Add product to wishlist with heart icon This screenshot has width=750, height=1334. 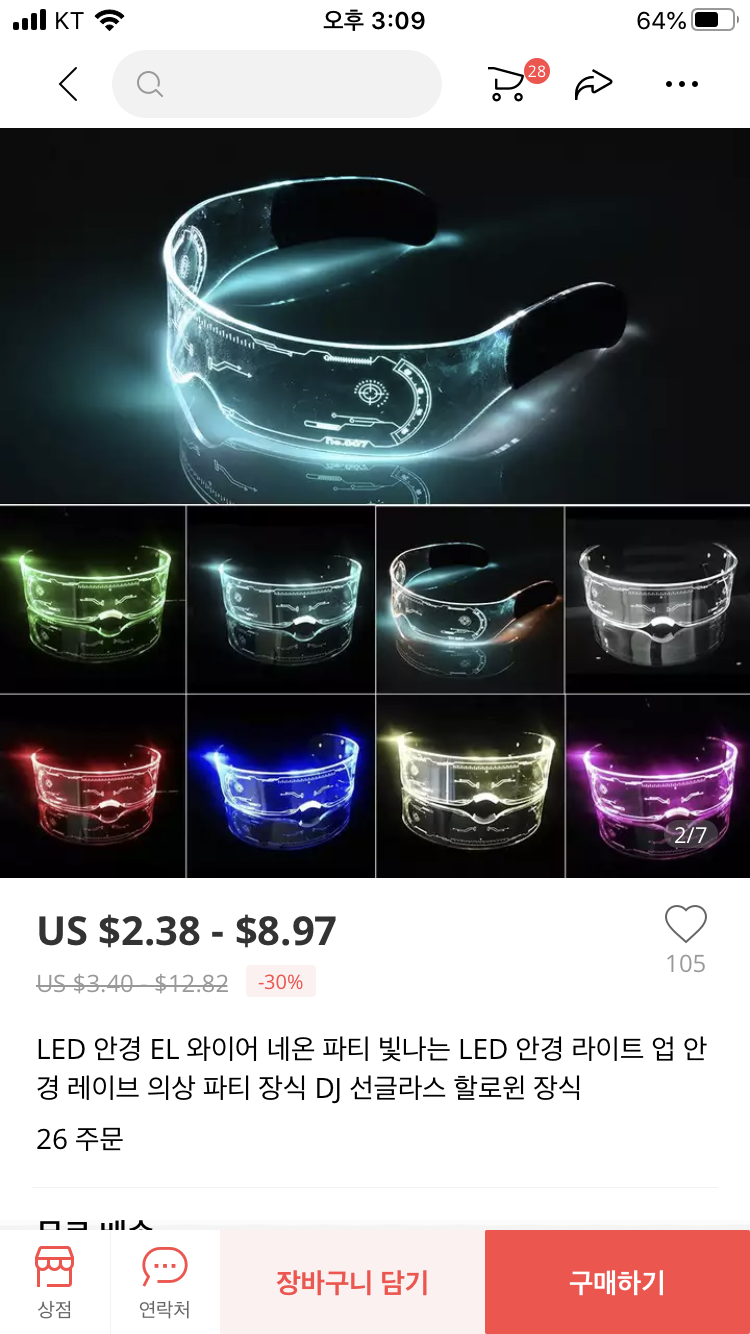686,924
